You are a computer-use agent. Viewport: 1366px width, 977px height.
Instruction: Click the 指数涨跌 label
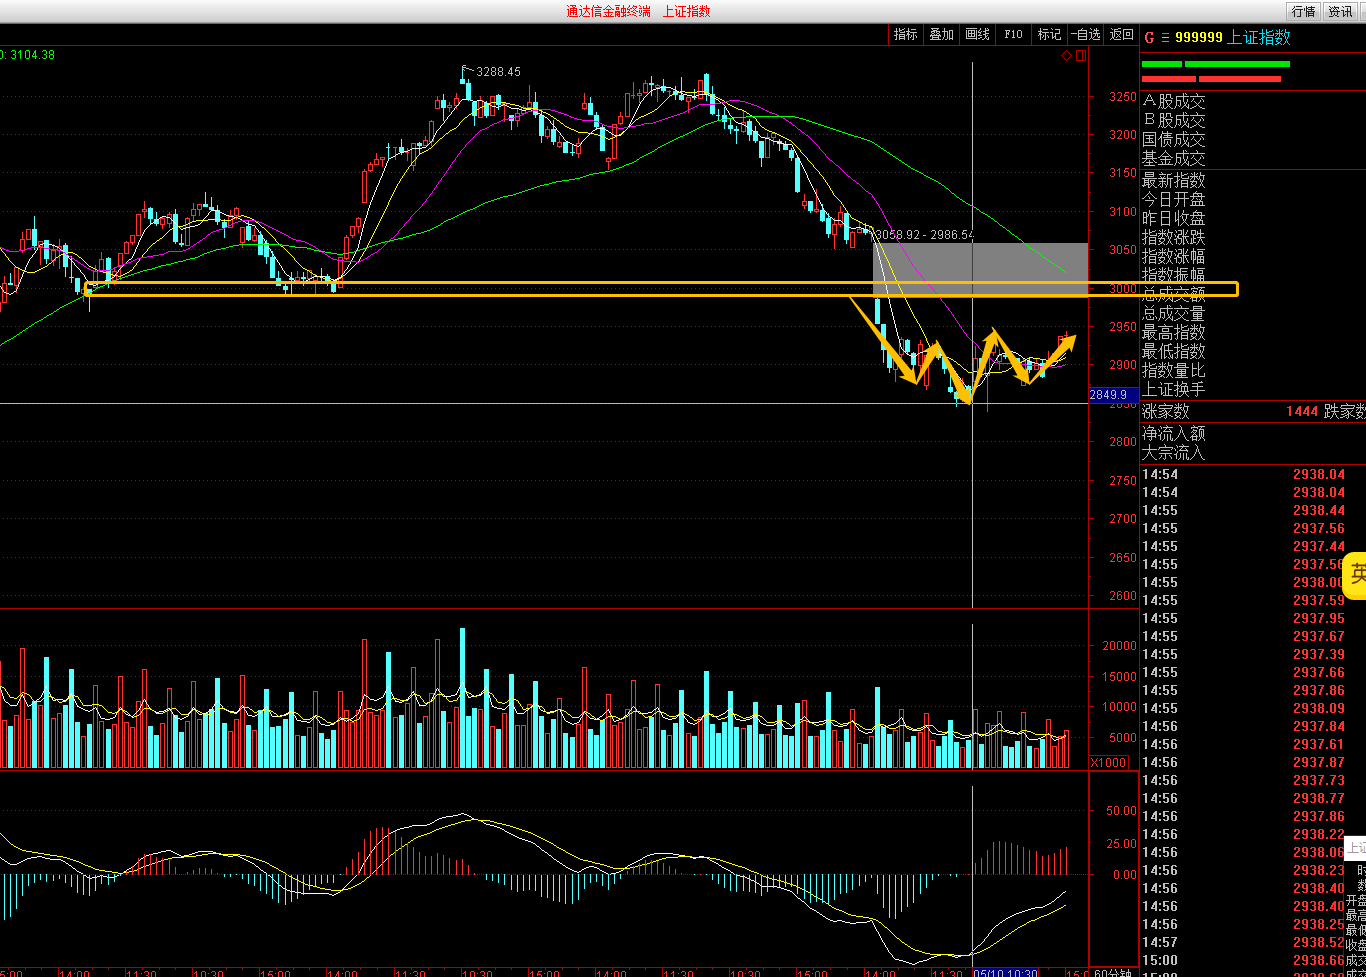(1174, 237)
